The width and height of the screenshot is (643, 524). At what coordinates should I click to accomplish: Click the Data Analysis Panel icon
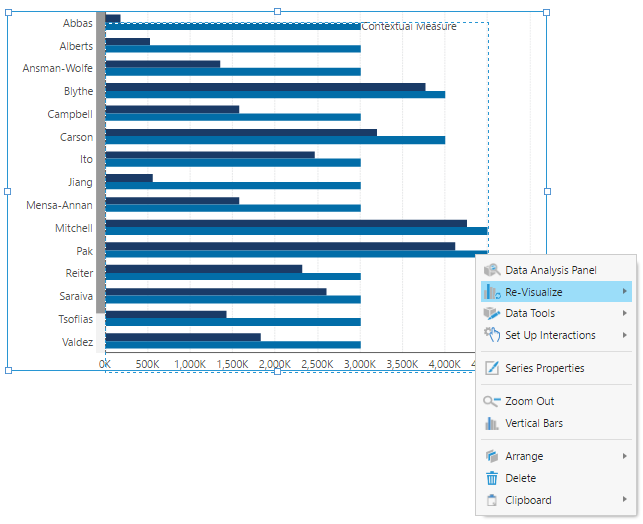tap(492, 270)
